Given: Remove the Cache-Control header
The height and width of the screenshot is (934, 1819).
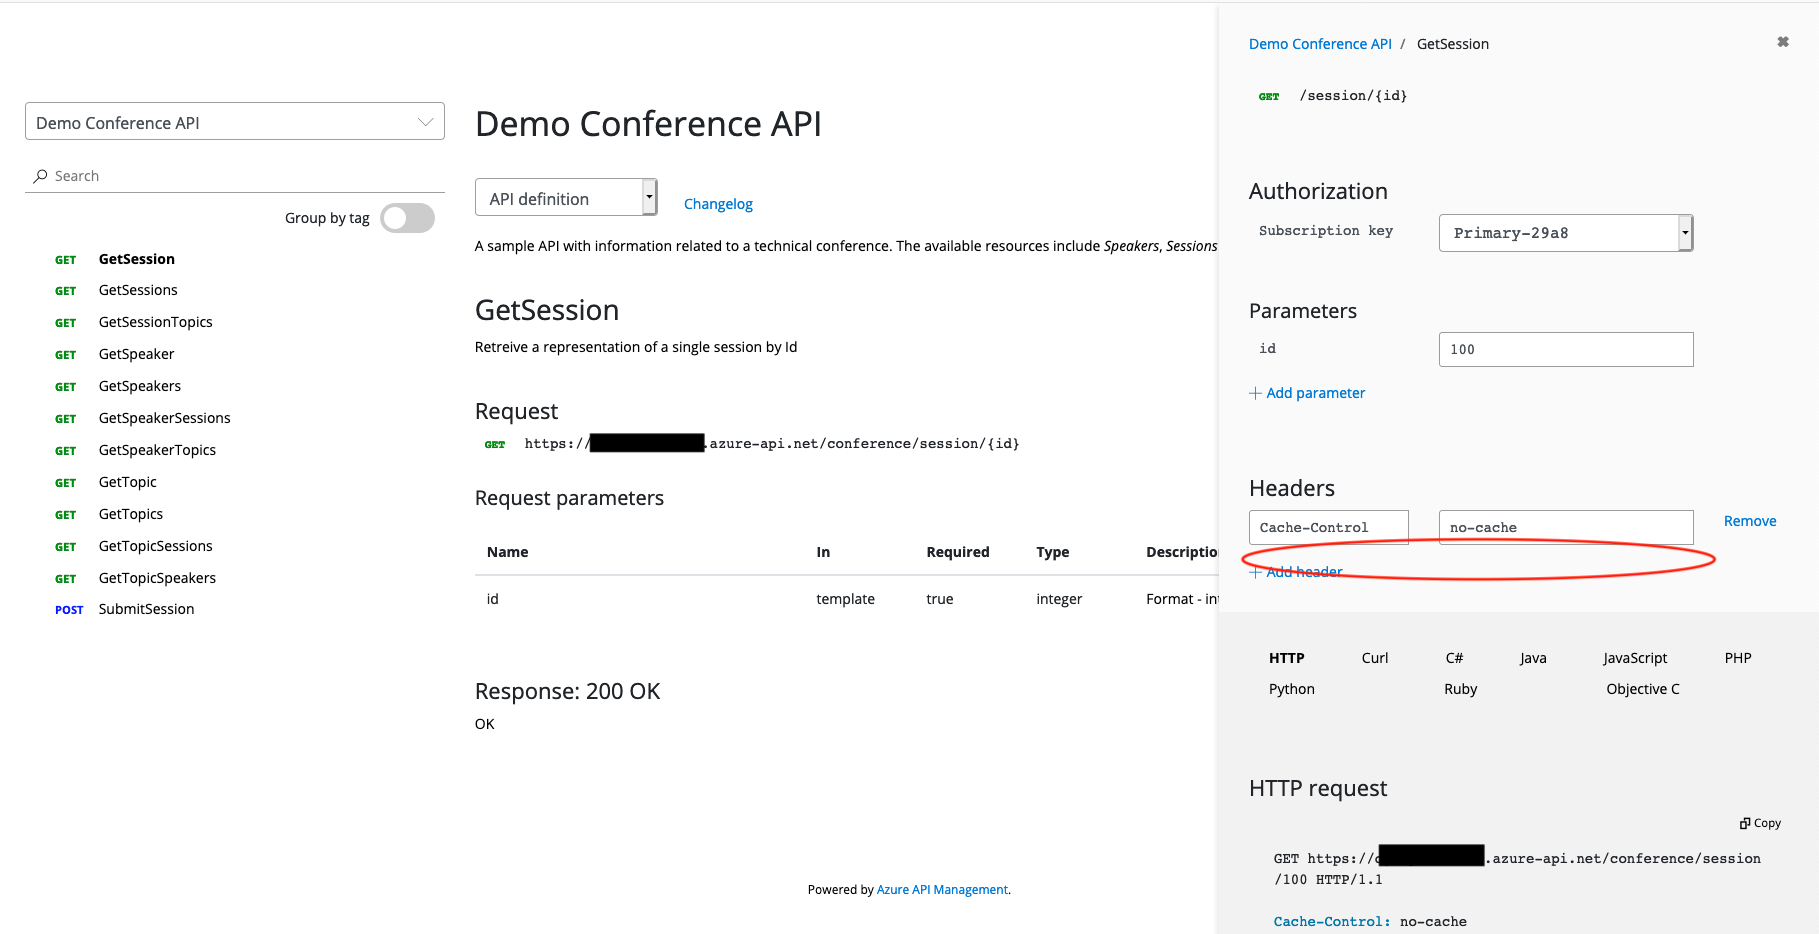Looking at the screenshot, I should pos(1749,520).
